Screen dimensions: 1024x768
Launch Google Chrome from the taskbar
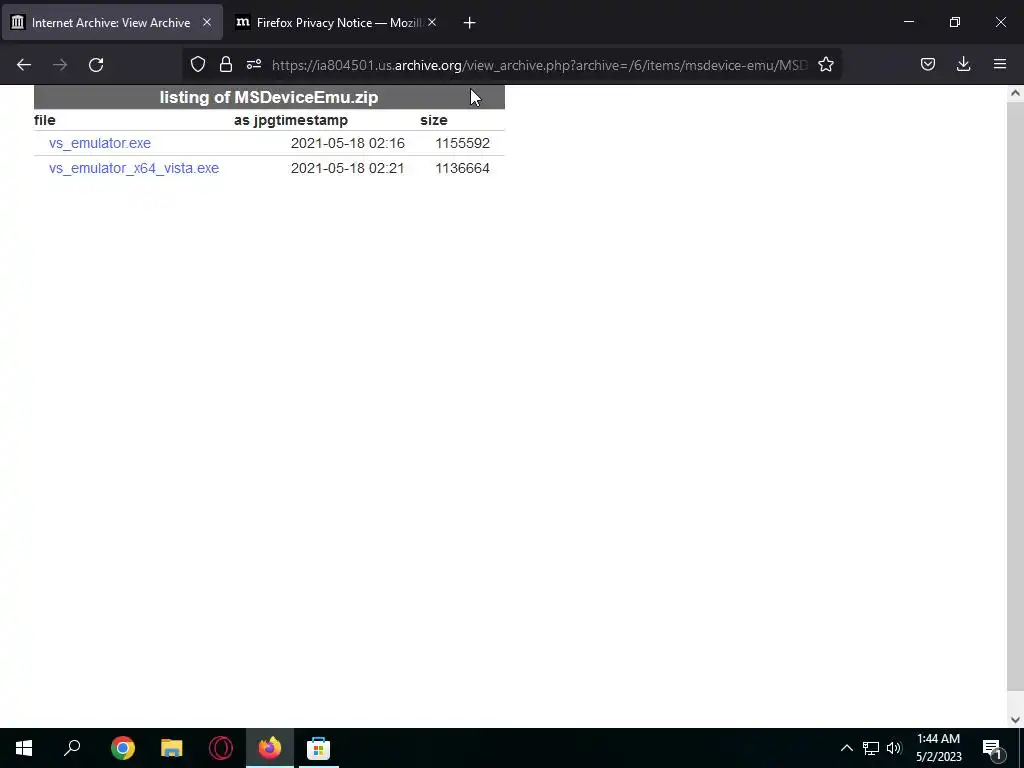click(123, 748)
